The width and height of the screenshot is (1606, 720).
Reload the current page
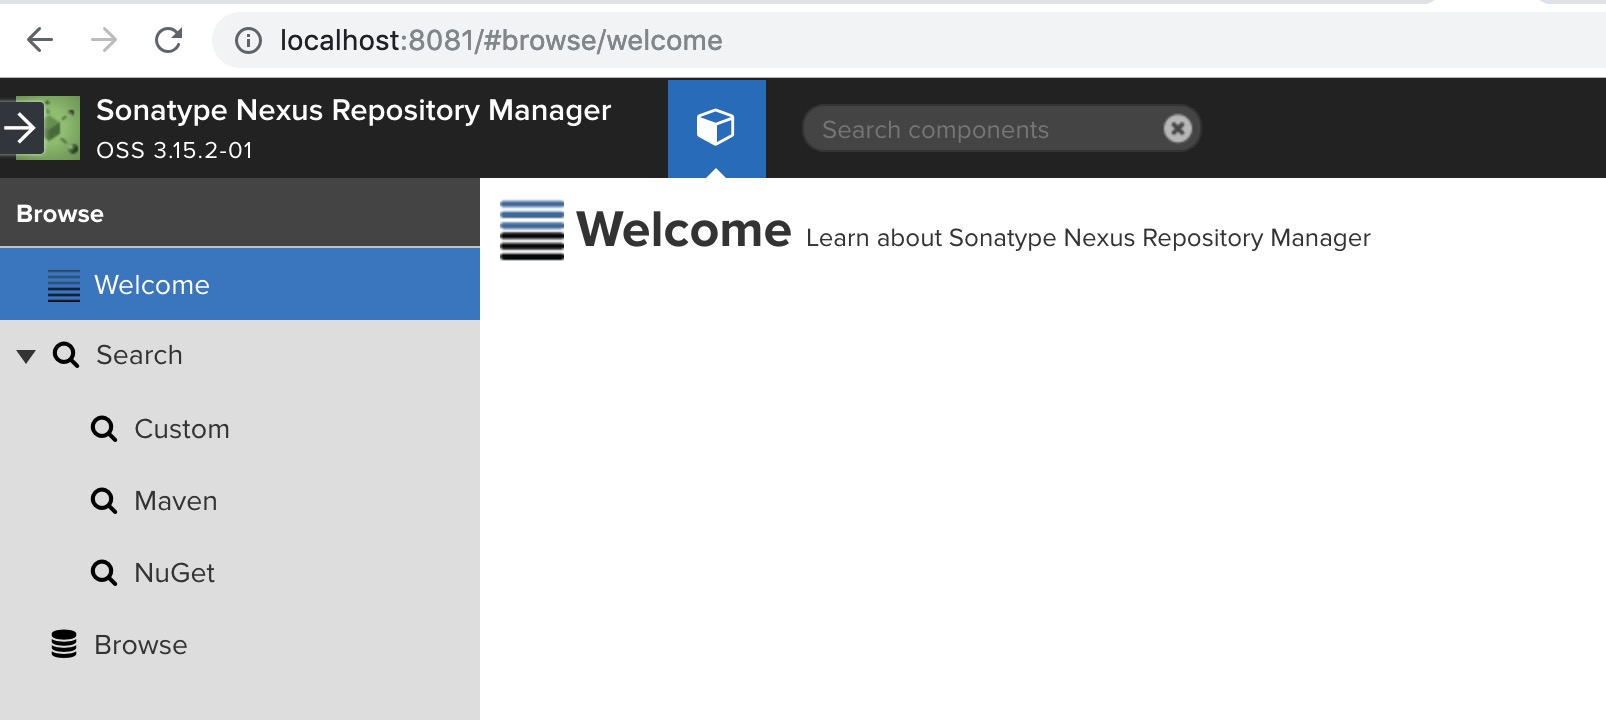[x=168, y=40]
